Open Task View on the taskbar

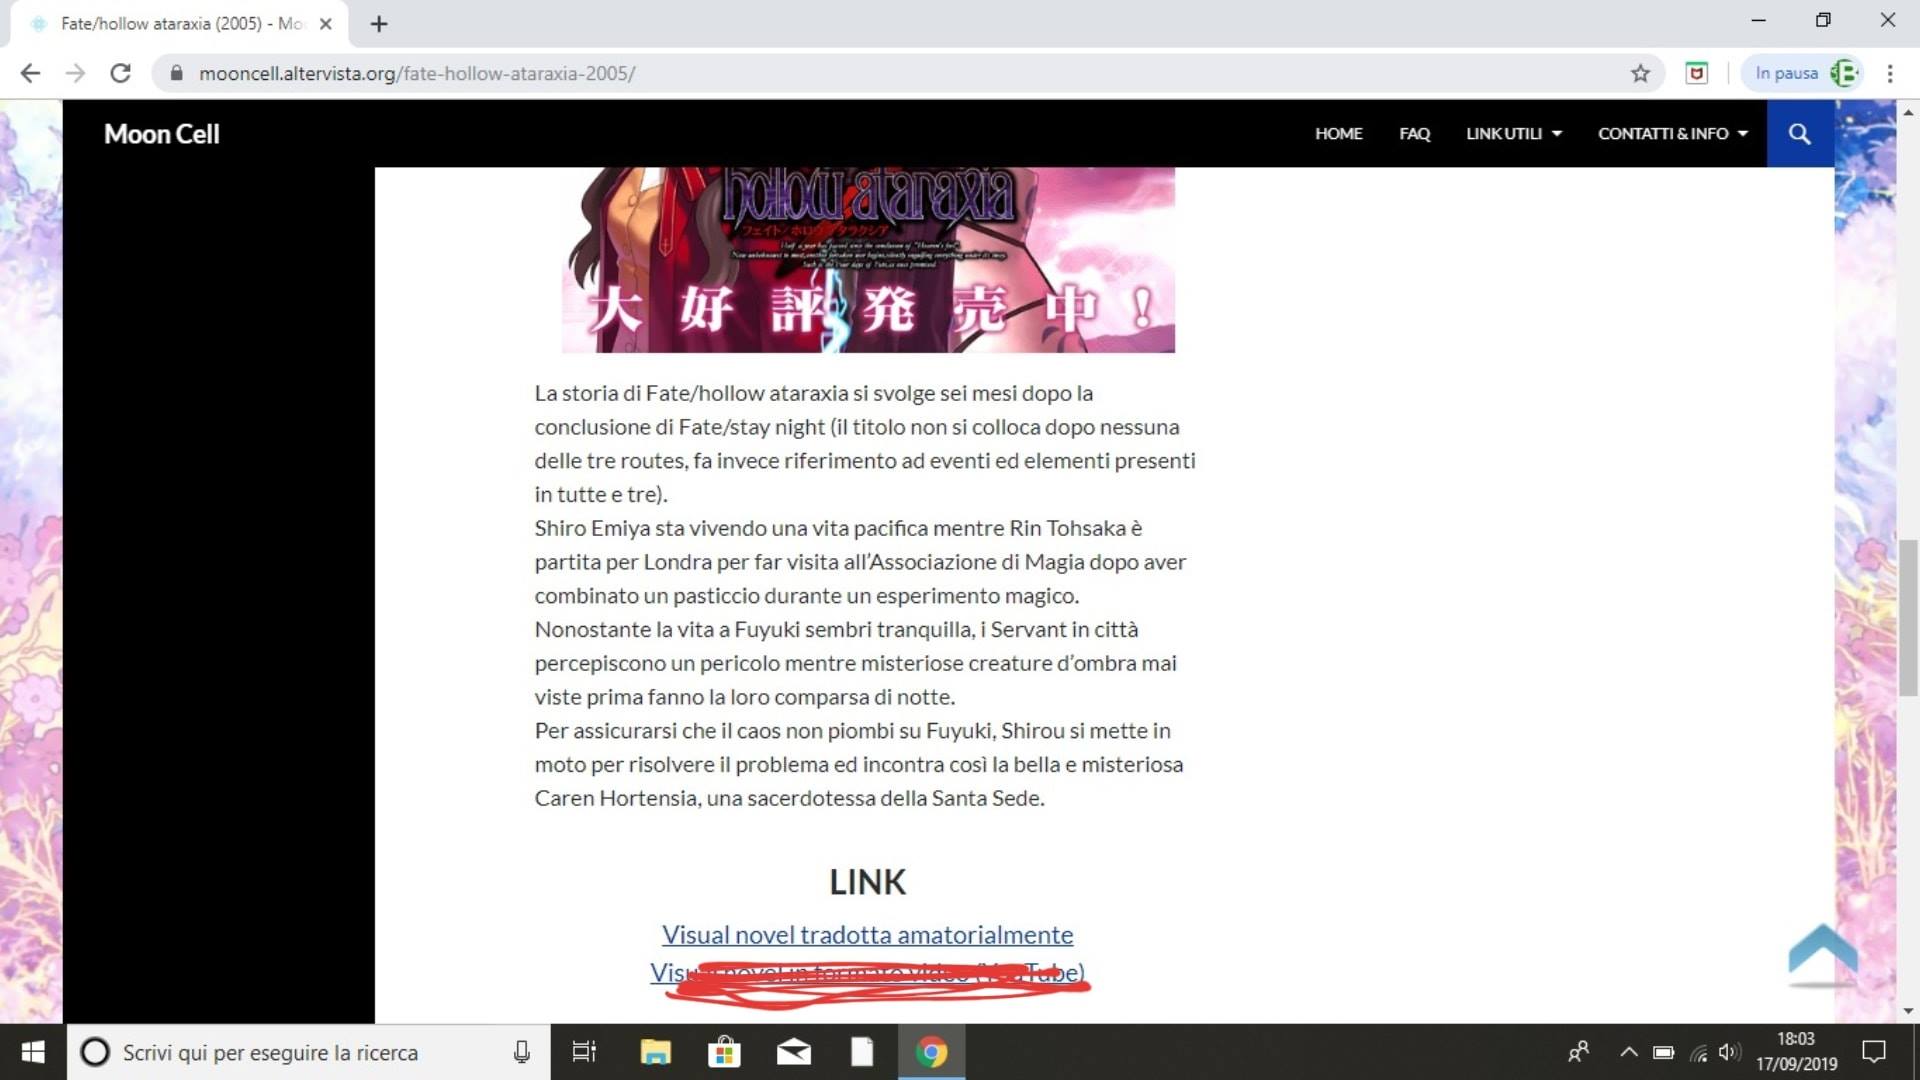tap(584, 1052)
